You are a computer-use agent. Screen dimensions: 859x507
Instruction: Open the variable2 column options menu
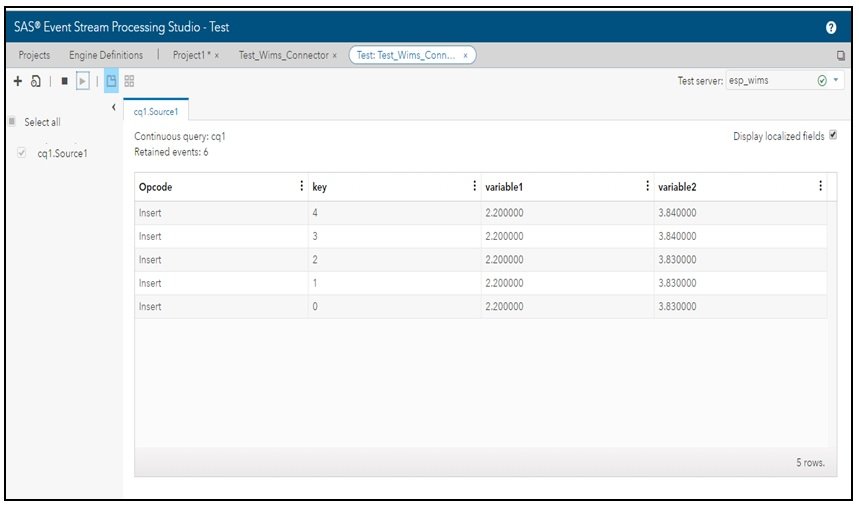click(x=820, y=186)
